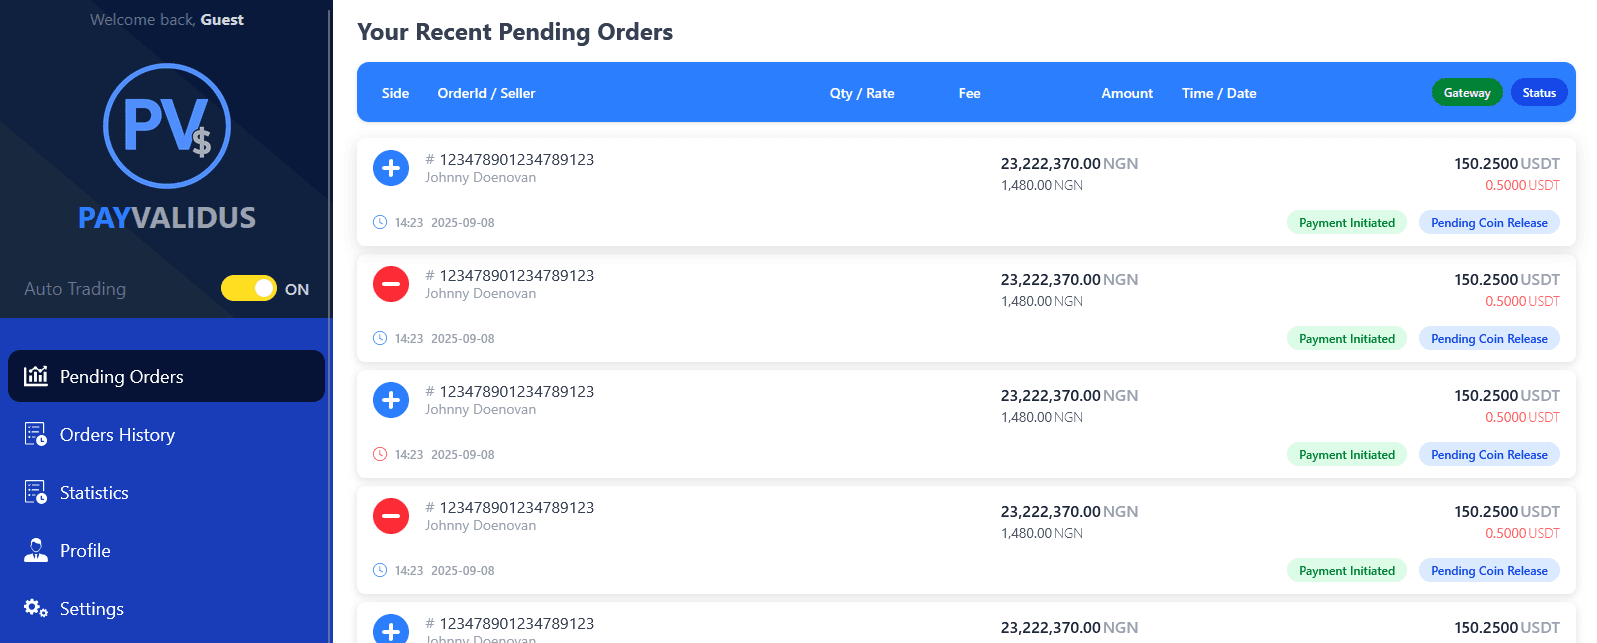
Task: Click Payment Initiated badge on first order
Action: click(x=1346, y=223)
